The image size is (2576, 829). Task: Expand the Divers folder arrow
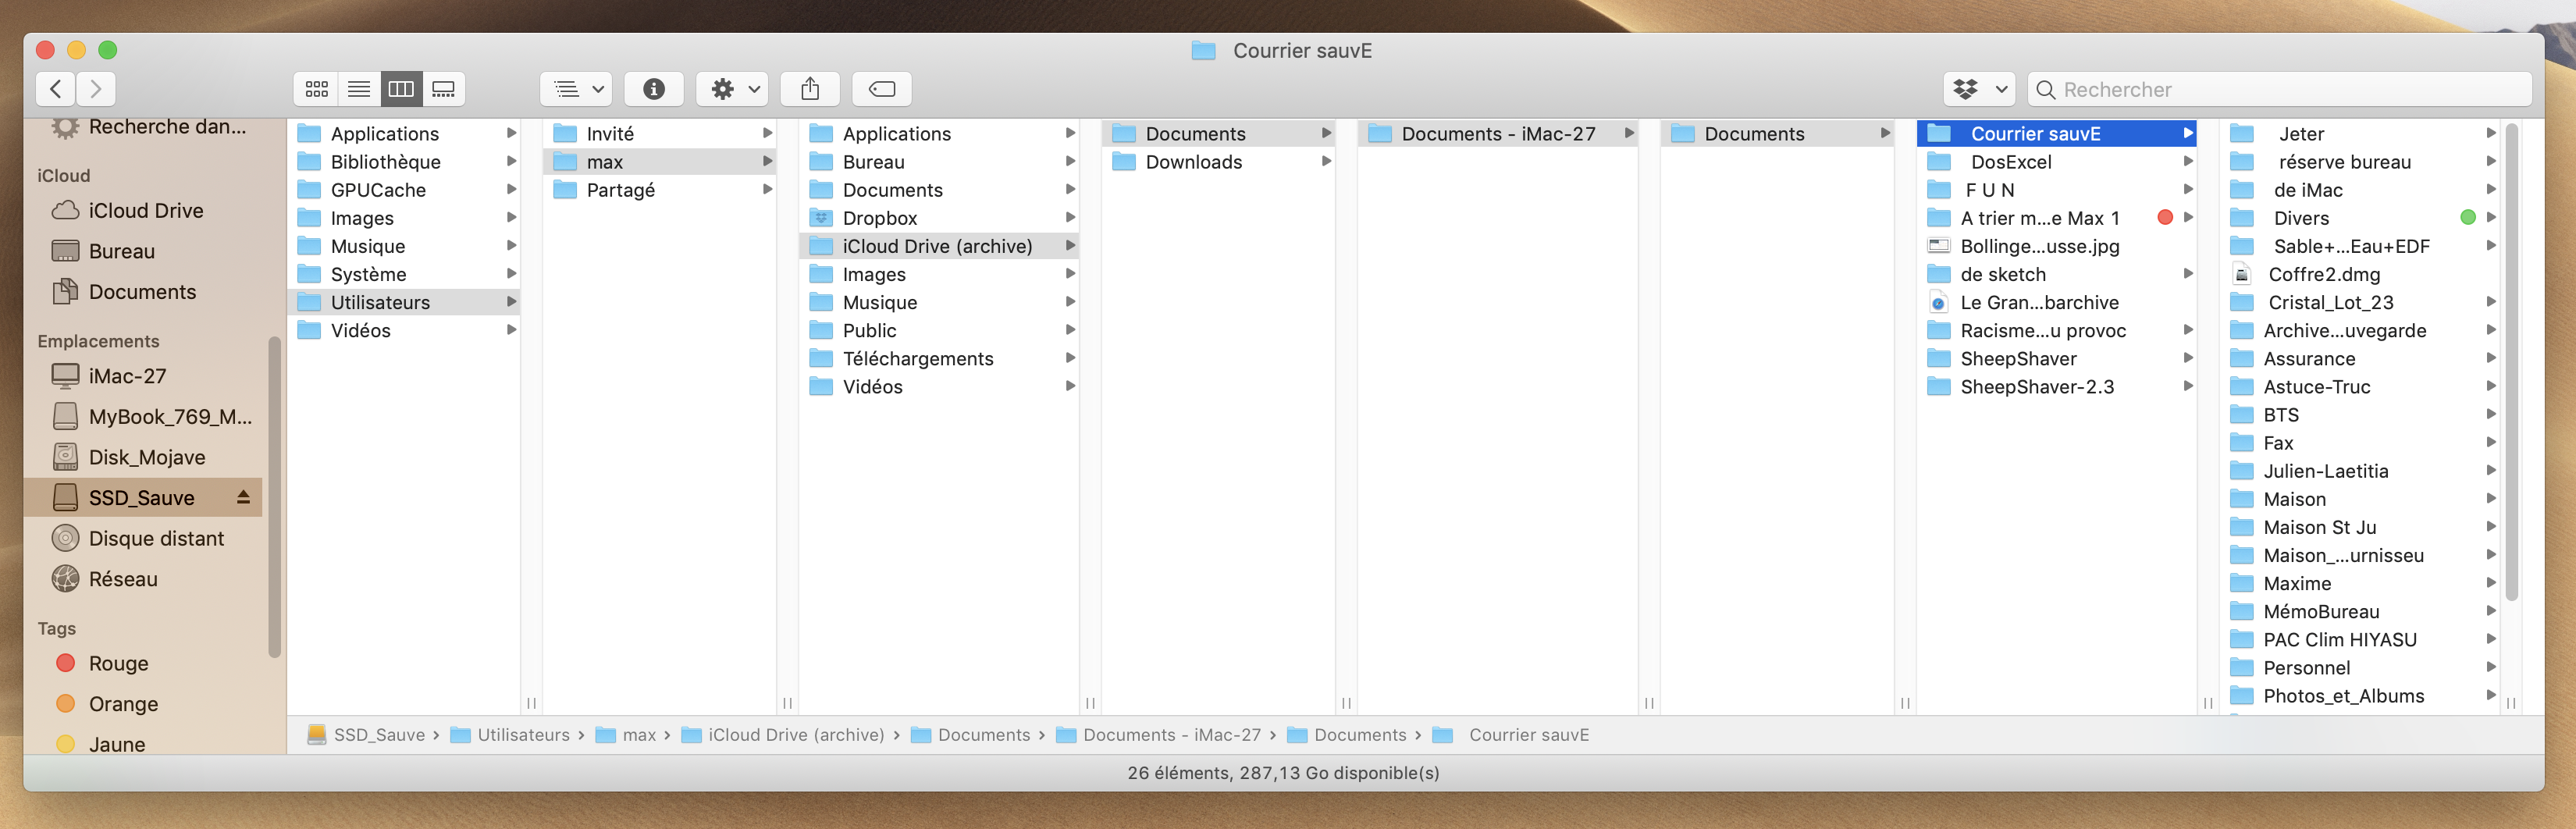pyautogui.click(x=2490, y=218)
